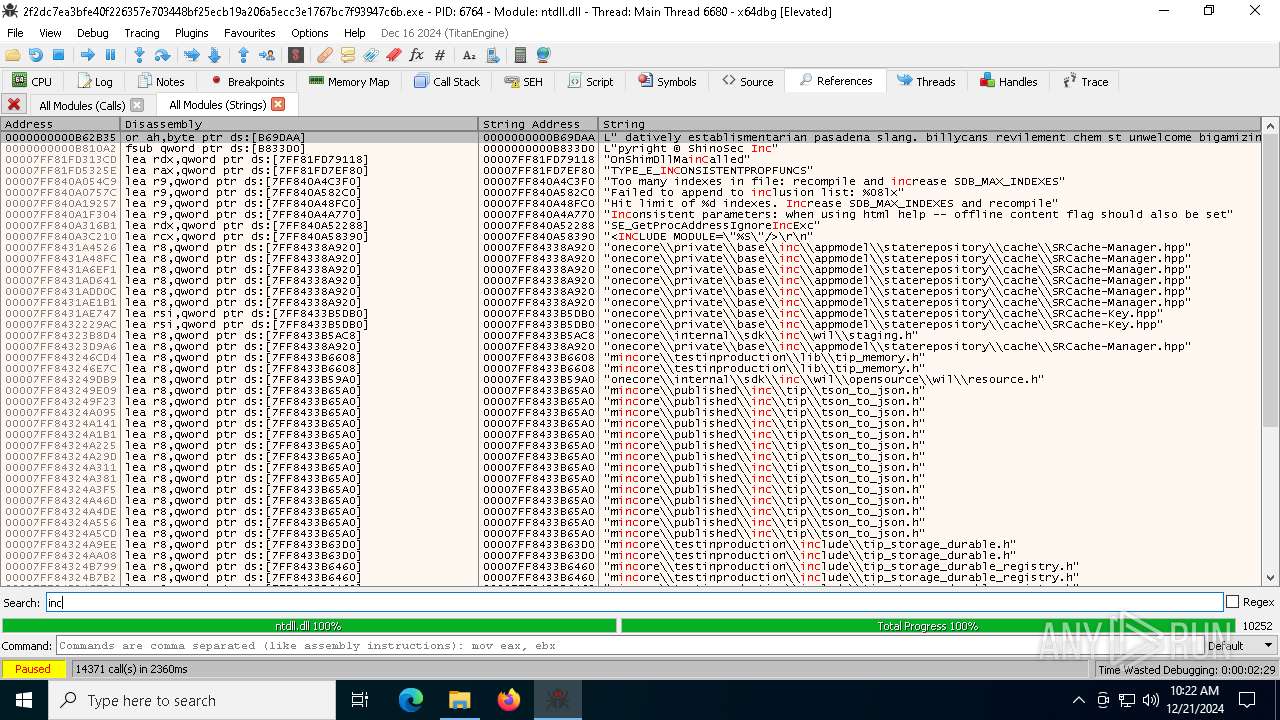The image size is (1280, 720).
Task: Switch to the Handles tab
Action: pyautogui.click(x=1008, y=81)
